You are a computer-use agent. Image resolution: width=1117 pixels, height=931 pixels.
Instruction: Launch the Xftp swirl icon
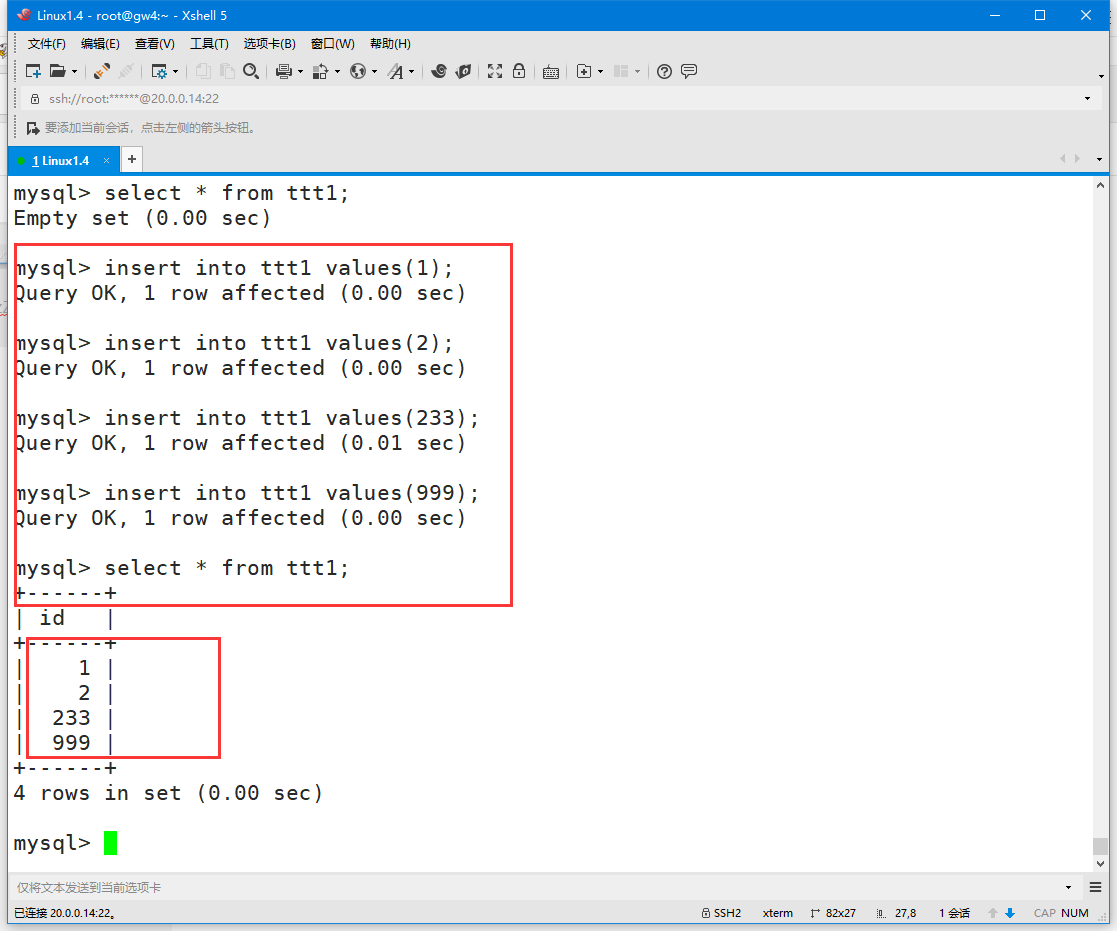(439, 71)
